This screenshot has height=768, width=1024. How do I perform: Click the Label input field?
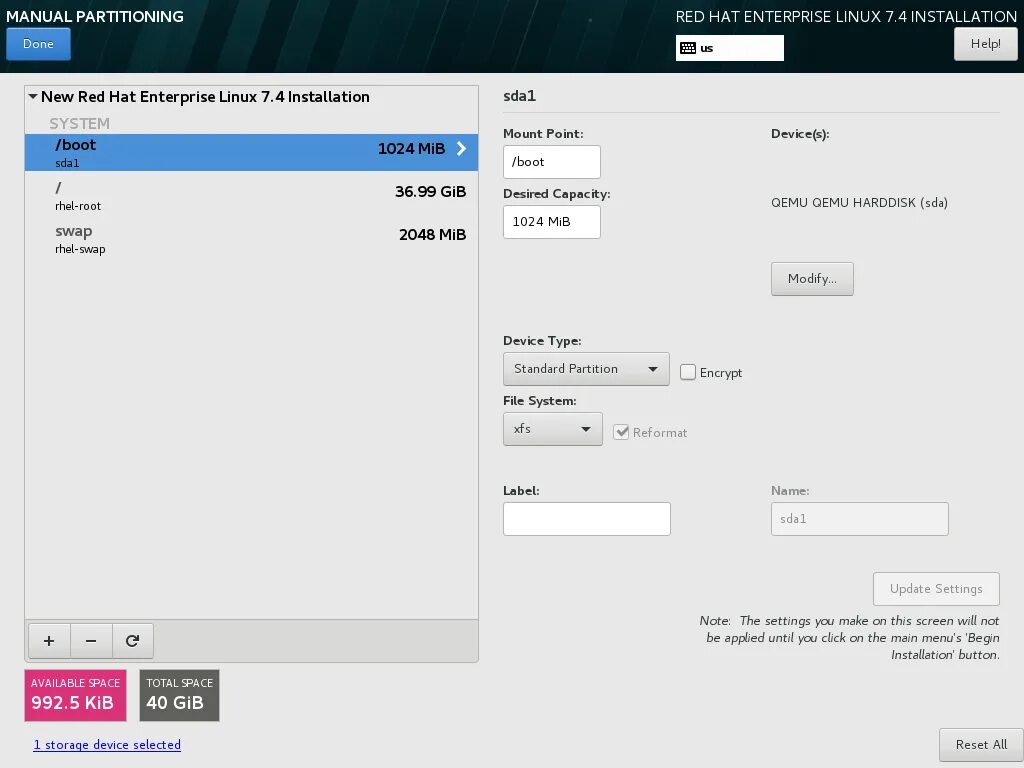click(x=586, y=519)
